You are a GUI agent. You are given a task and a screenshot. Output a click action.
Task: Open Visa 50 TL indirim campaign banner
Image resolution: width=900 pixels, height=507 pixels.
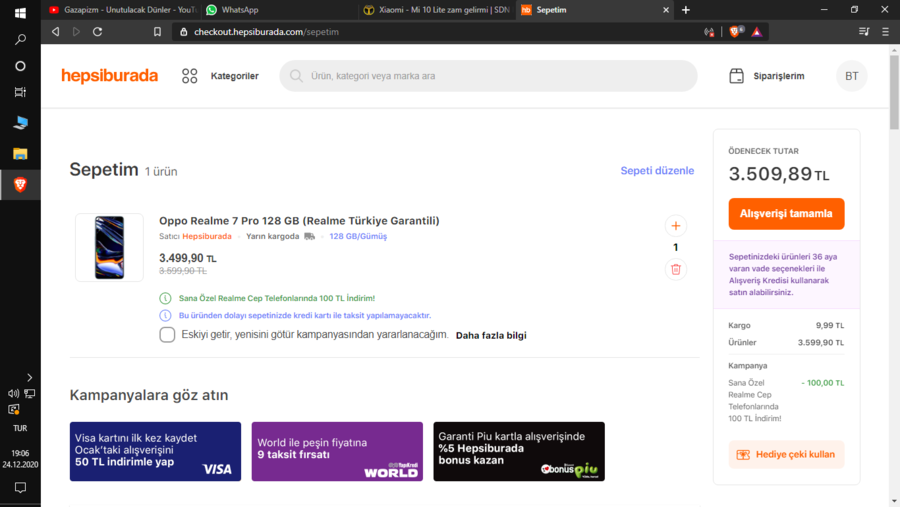(156, 451)
